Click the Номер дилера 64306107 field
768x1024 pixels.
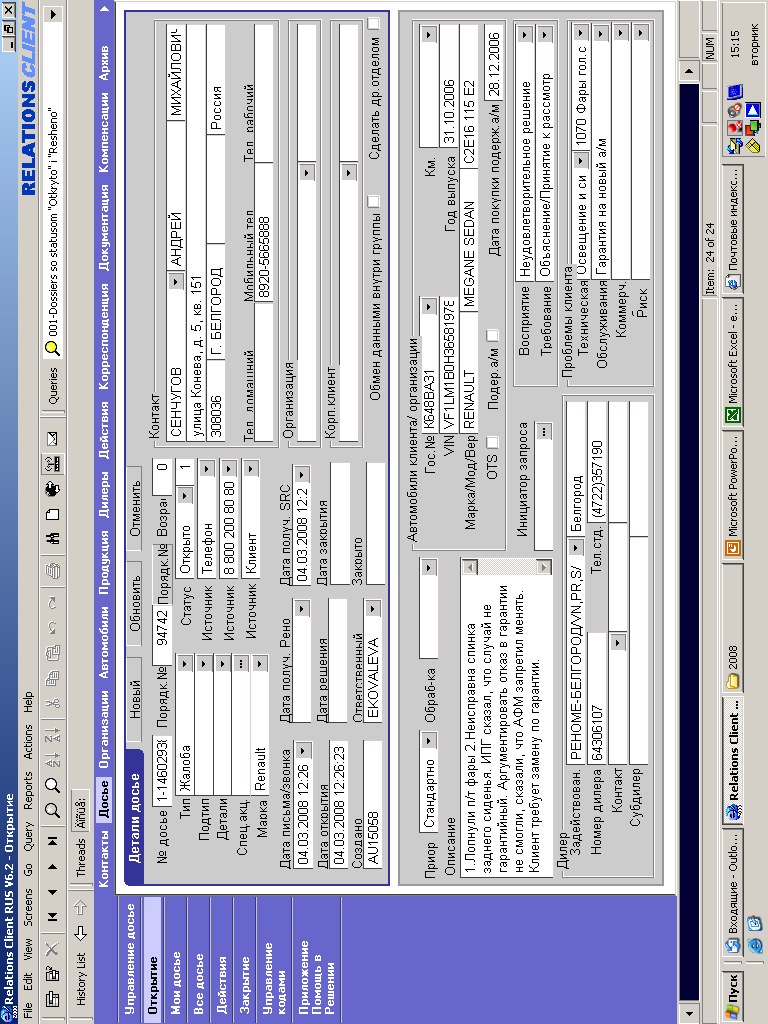pos(597,699)
